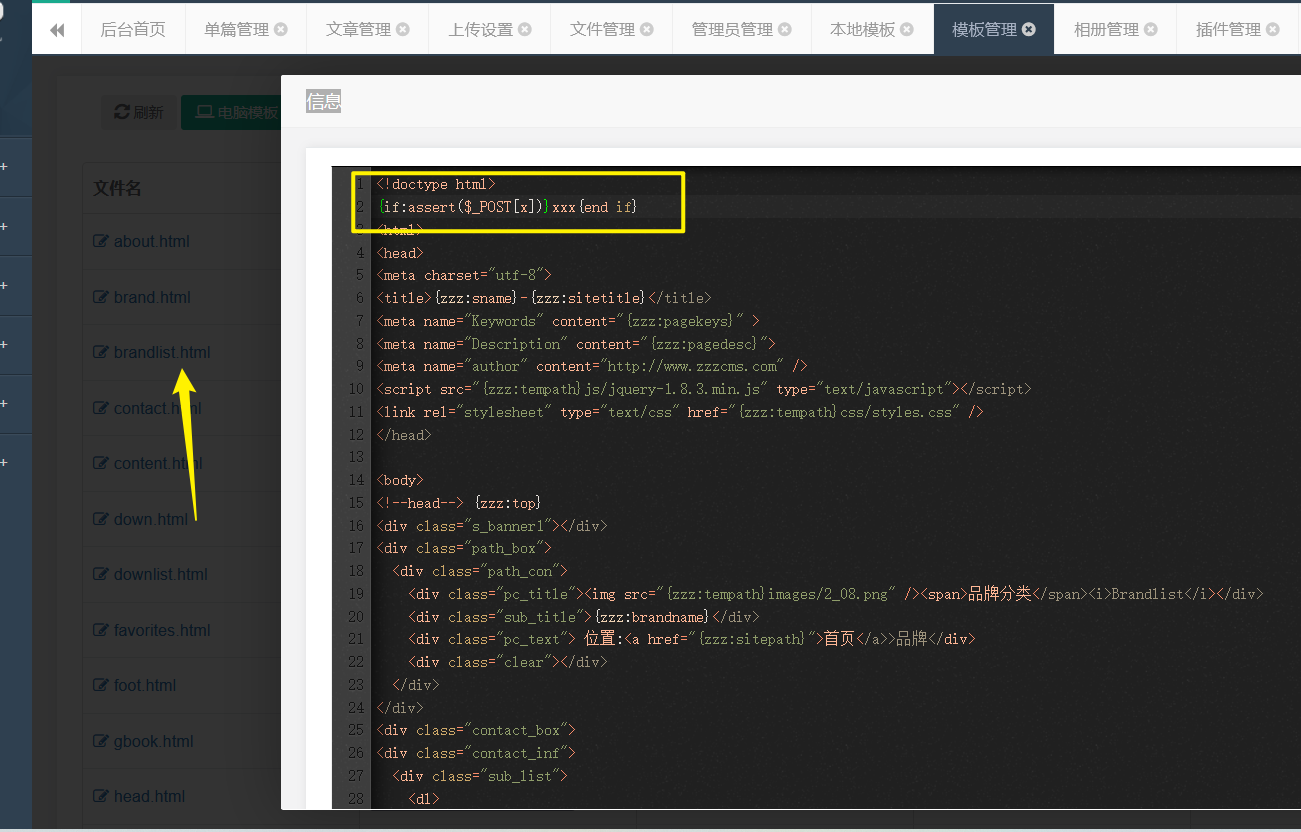Click the meta author code line
Image resolution: width=1301 pixels, height=832 pixels.
592,366
